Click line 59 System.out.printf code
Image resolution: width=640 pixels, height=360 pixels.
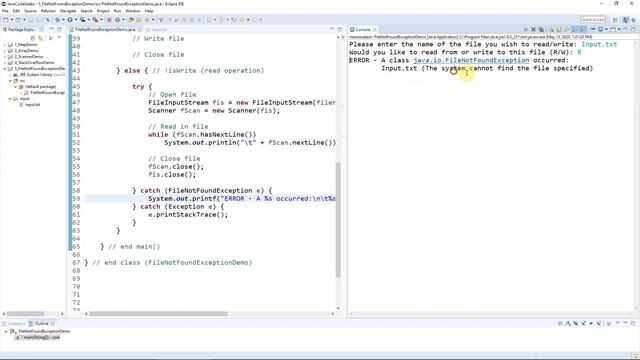242,199
